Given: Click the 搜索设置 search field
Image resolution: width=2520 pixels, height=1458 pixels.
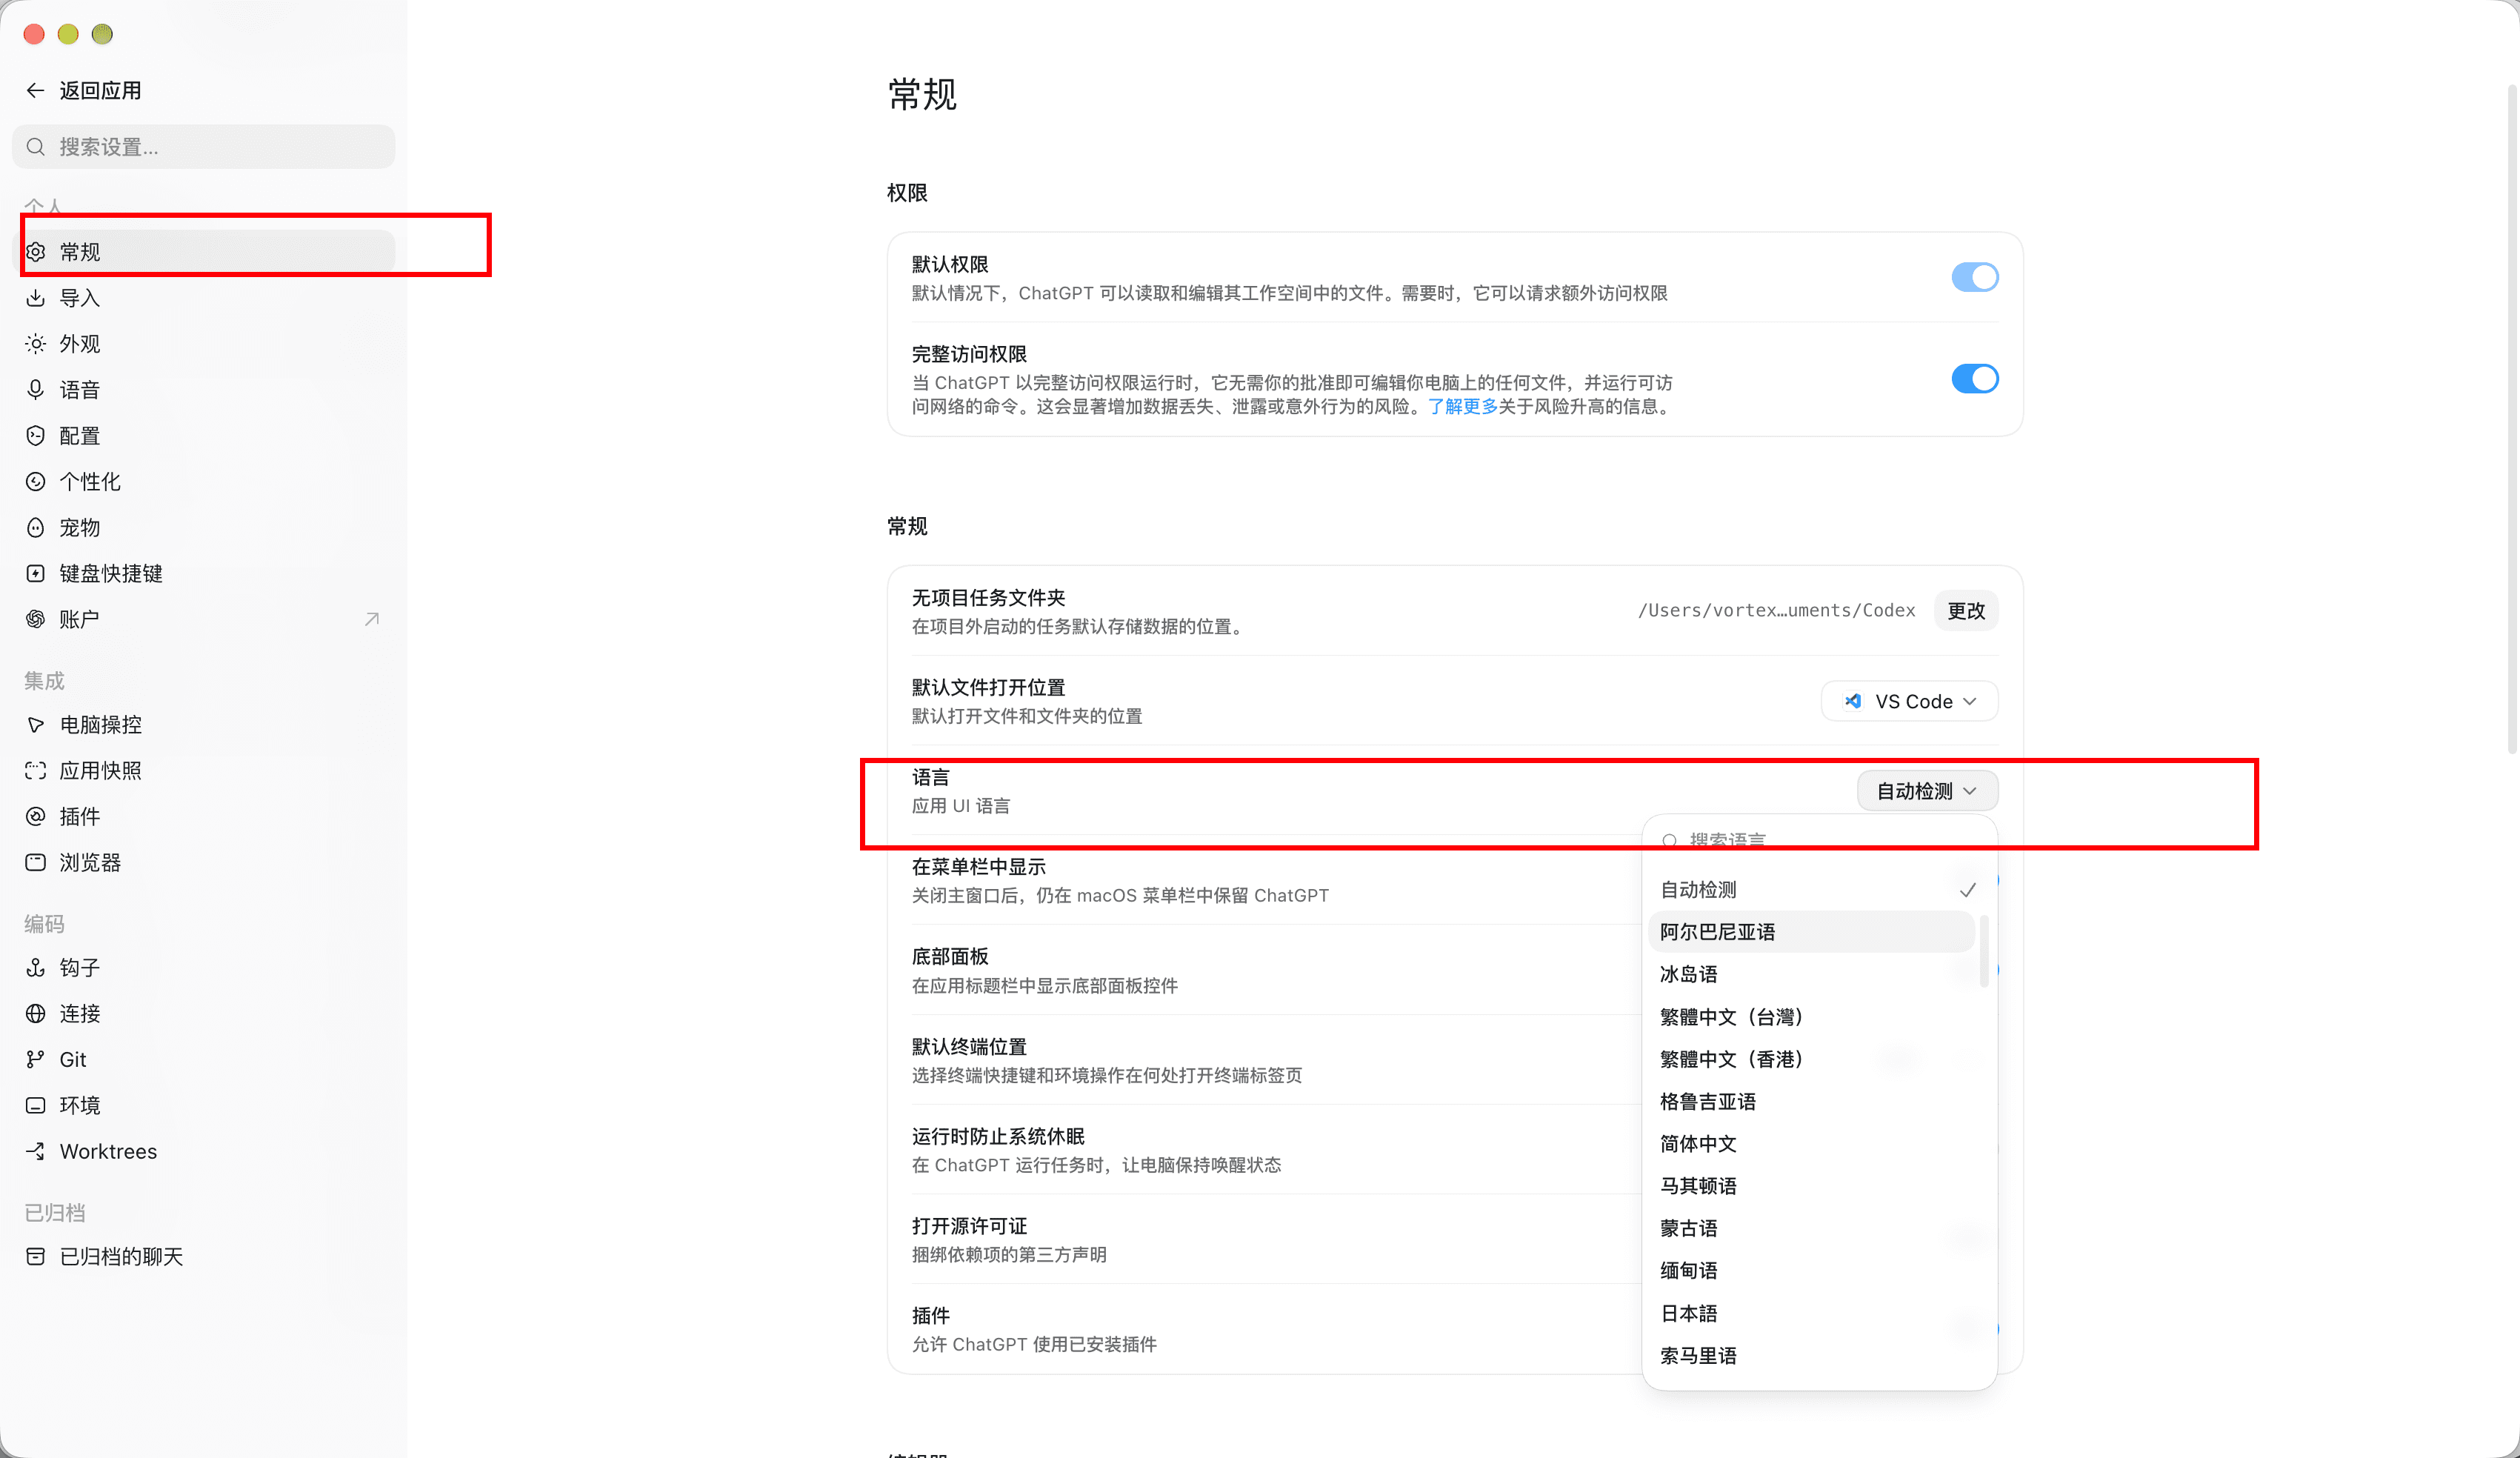Looking at the screenshot, I should 203,147.
